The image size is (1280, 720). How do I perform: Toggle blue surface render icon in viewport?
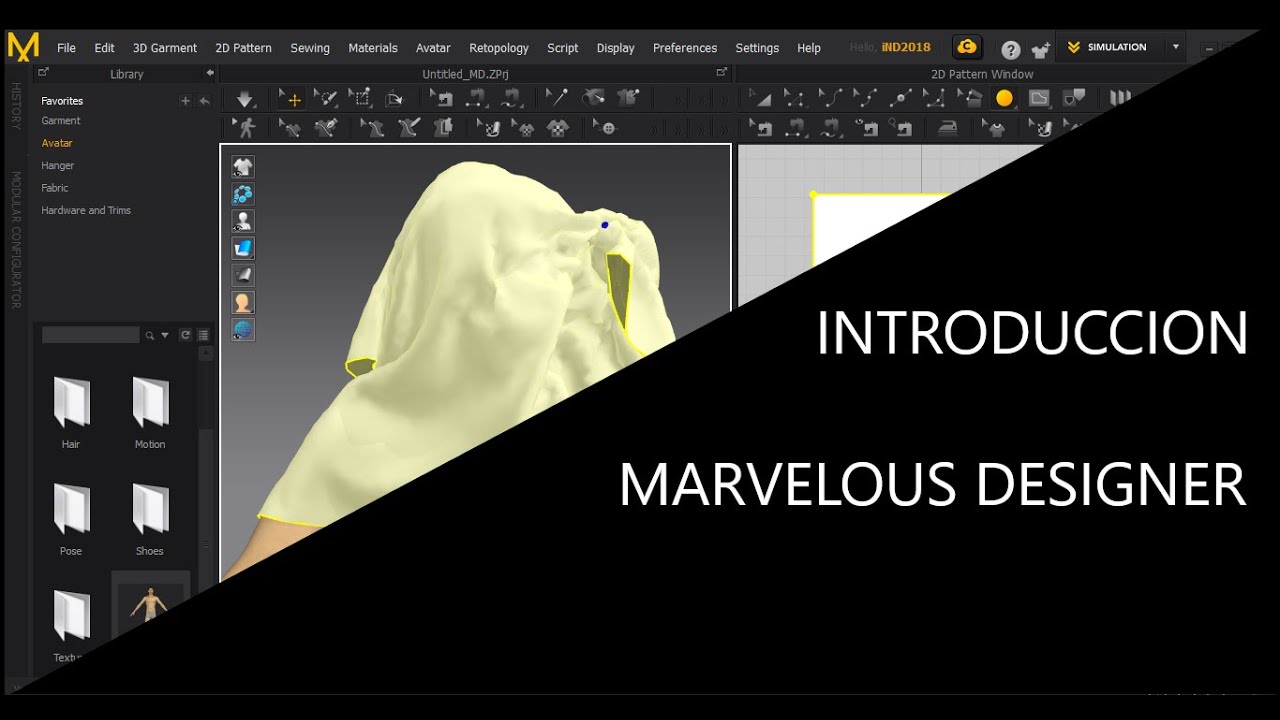(x=243, y=248)
